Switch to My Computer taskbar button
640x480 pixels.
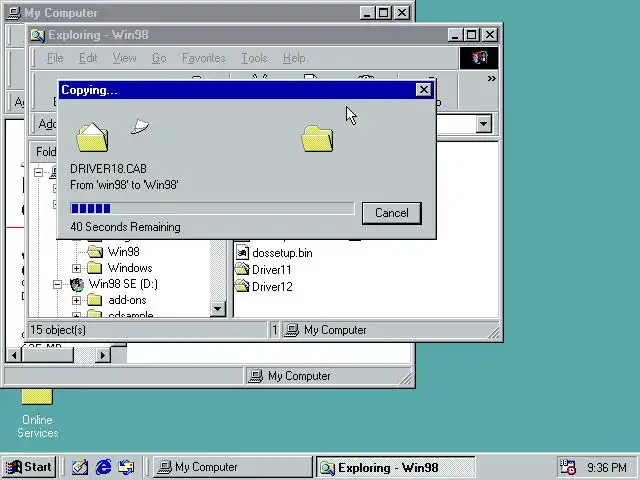pyautogui.click(x=233, y=467)
